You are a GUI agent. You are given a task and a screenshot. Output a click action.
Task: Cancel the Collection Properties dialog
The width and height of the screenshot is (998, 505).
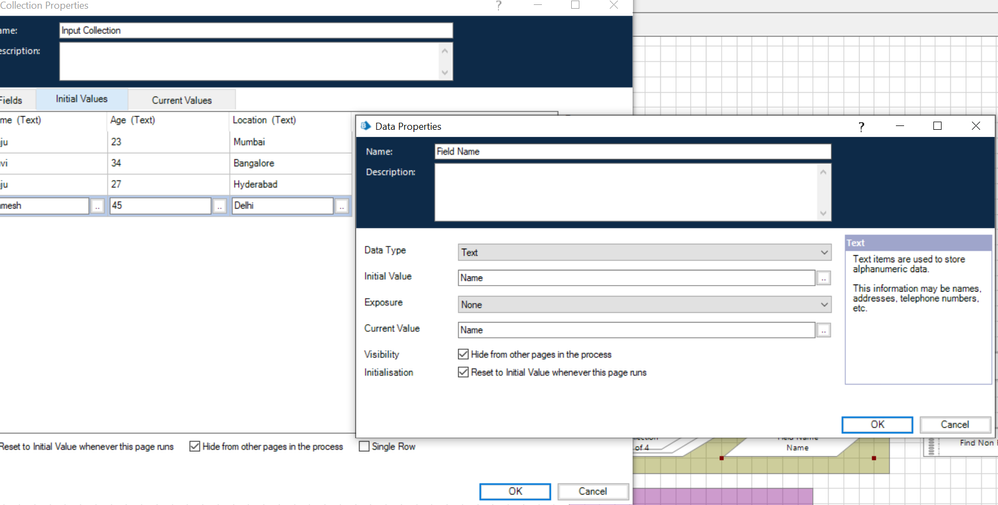point(592,491)
